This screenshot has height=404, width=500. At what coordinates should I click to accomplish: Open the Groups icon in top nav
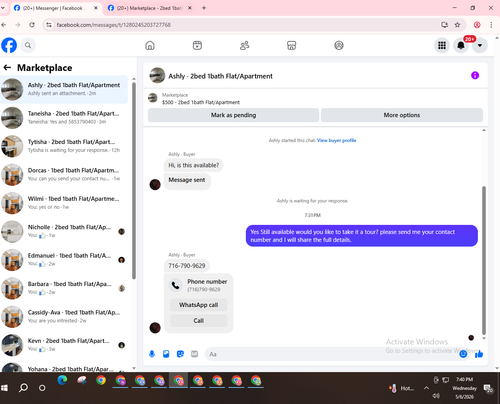(x=339, y=45)
